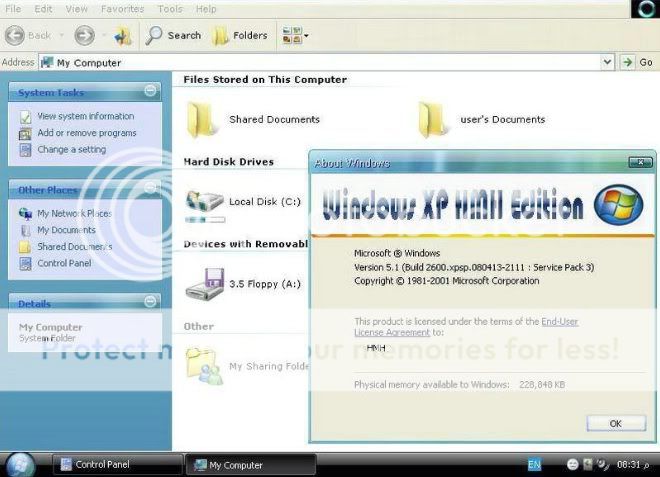The image size is (660, 477).
Task: Click the 3.5 Floppy (A:) label
Action: click(265, 284)
